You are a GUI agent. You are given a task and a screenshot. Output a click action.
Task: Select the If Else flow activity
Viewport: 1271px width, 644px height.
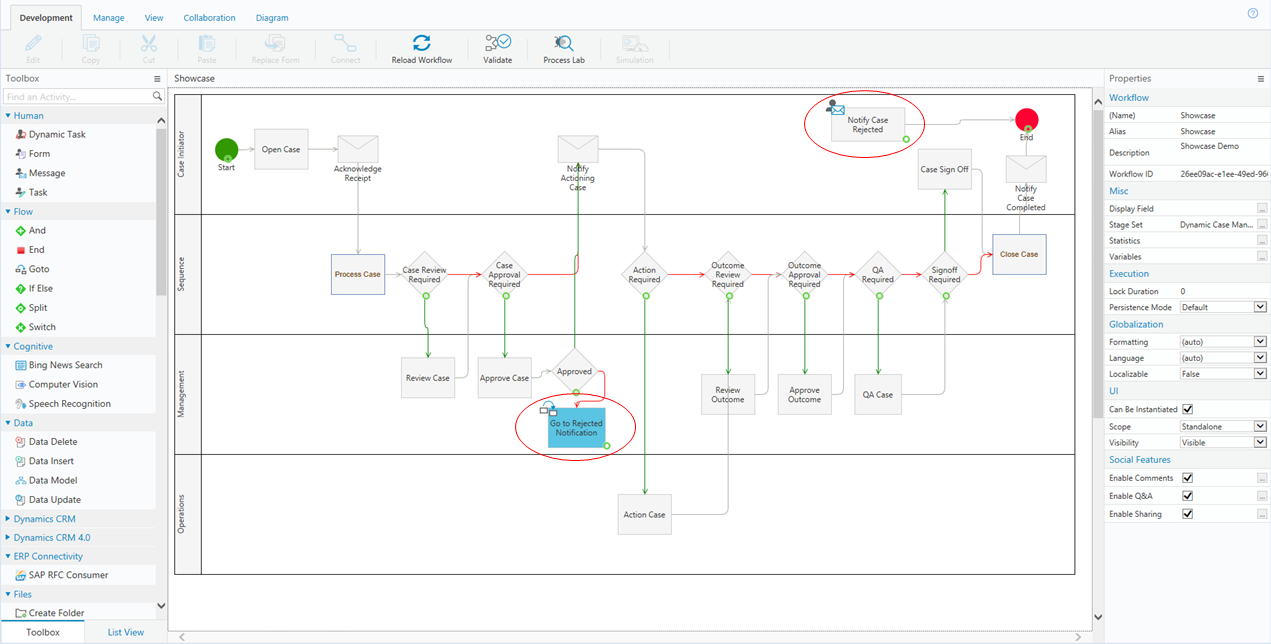(x=40, y=288)
